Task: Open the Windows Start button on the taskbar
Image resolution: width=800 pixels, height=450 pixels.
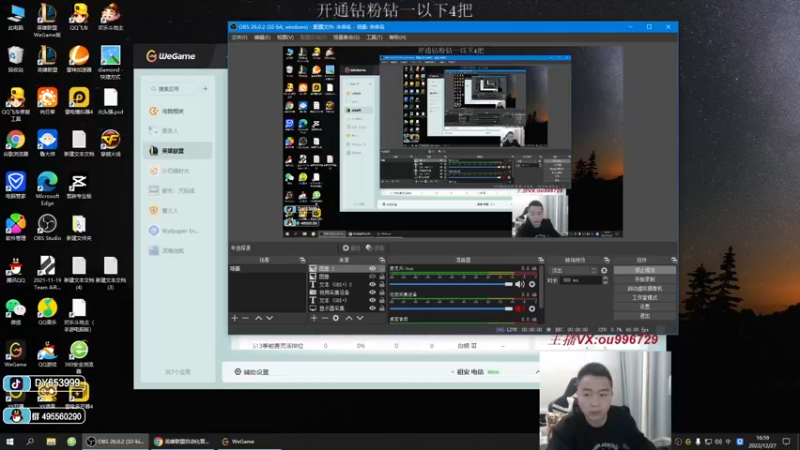Action: (x=9, y=441)
